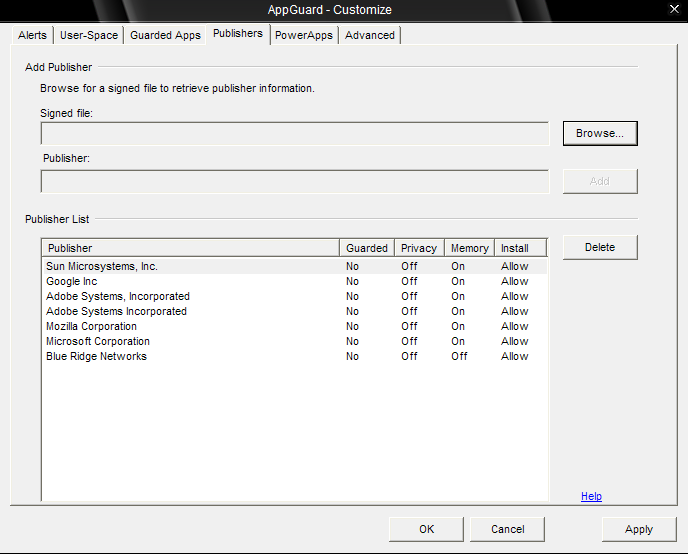
Task: Click the Cancel button
Action: click(507, 529)
